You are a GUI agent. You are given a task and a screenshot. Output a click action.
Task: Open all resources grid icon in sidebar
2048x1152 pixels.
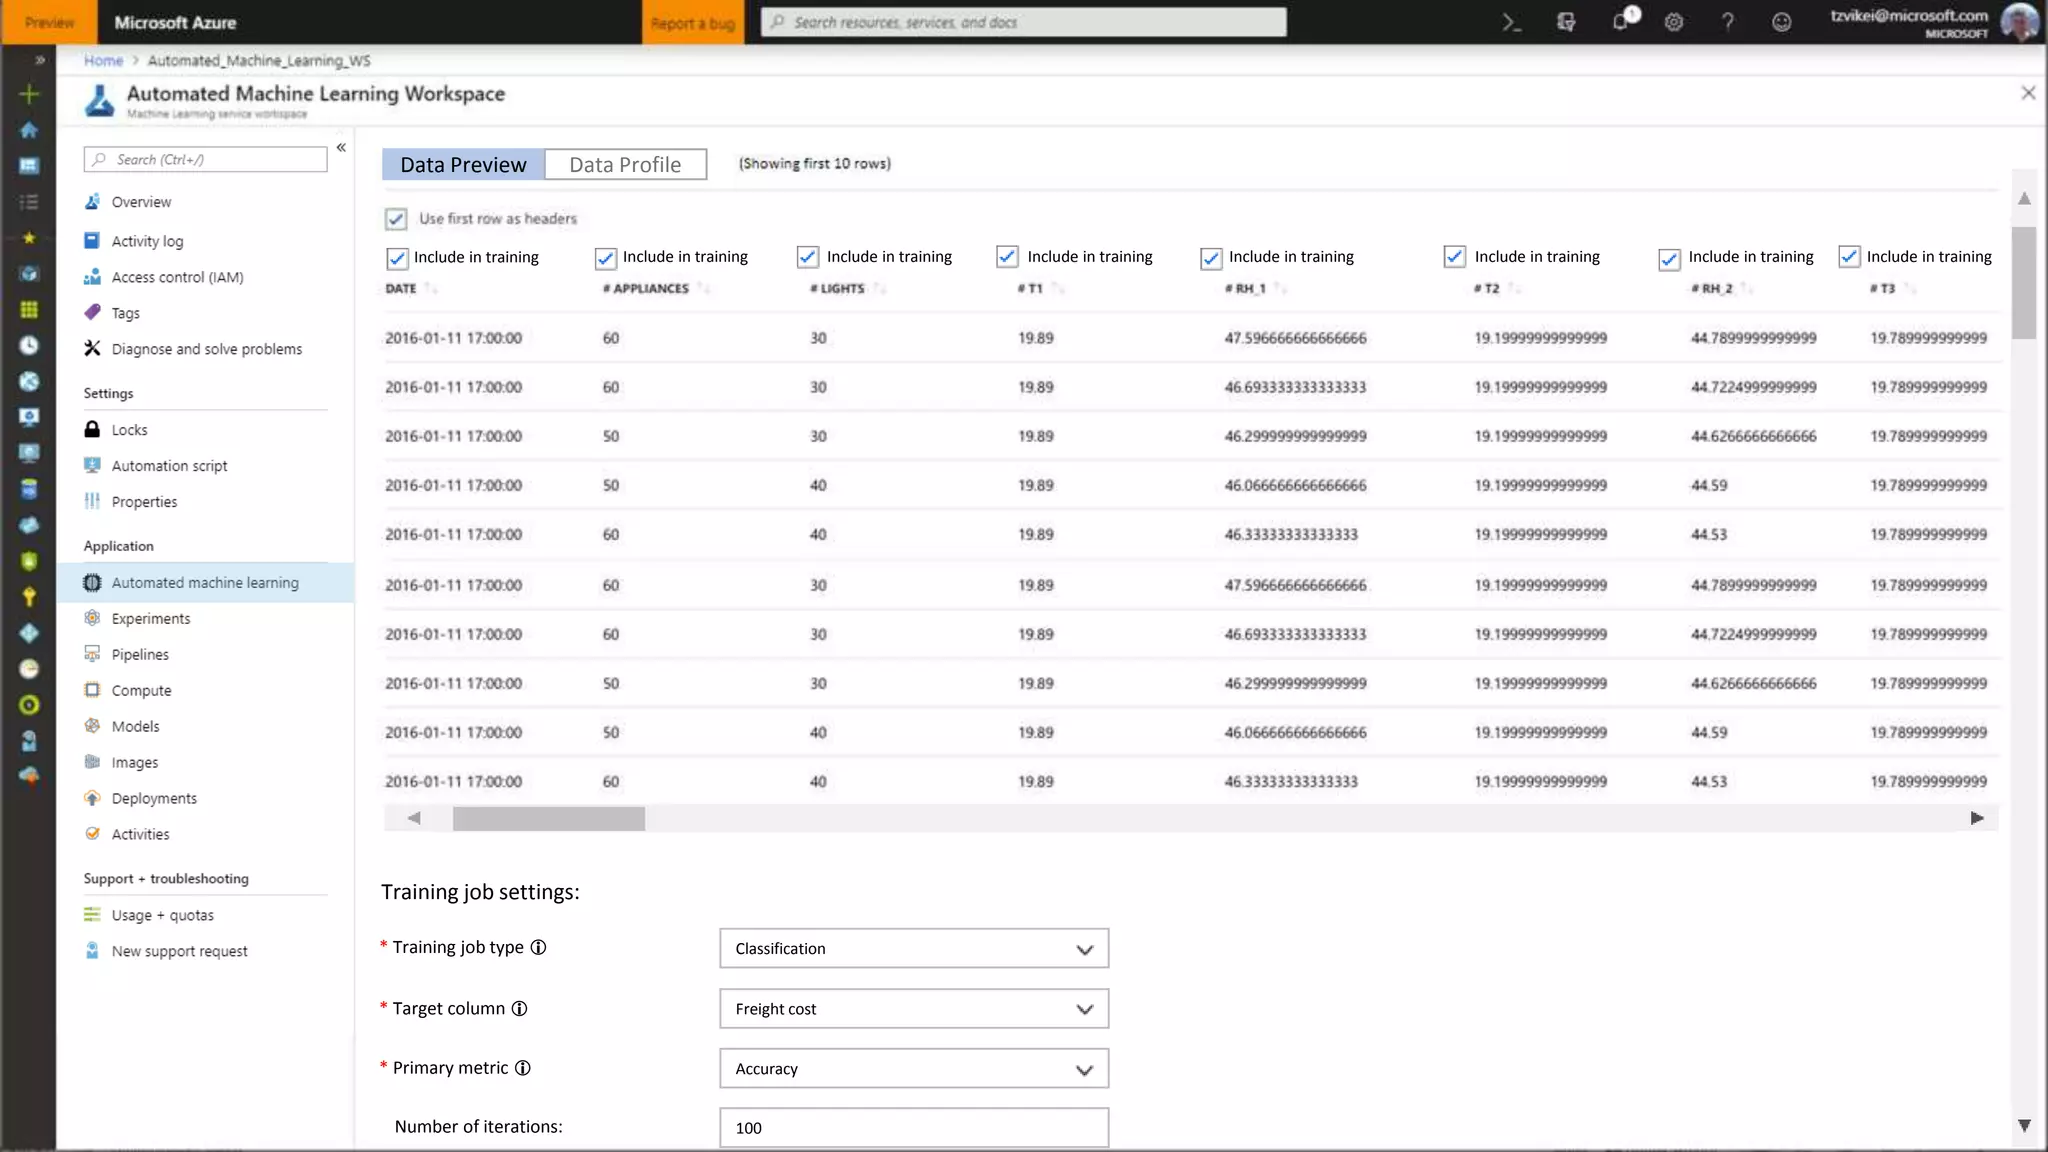click(x=29, y=310)
